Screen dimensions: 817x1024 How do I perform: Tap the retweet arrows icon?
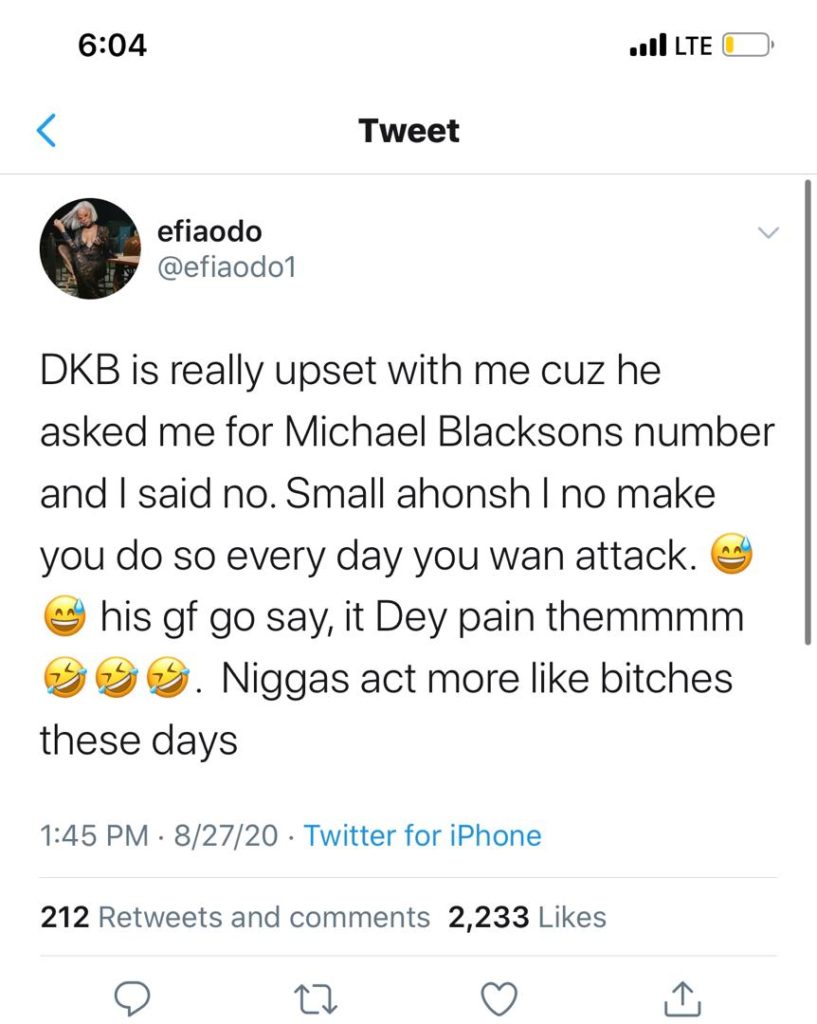coord(316,999)
